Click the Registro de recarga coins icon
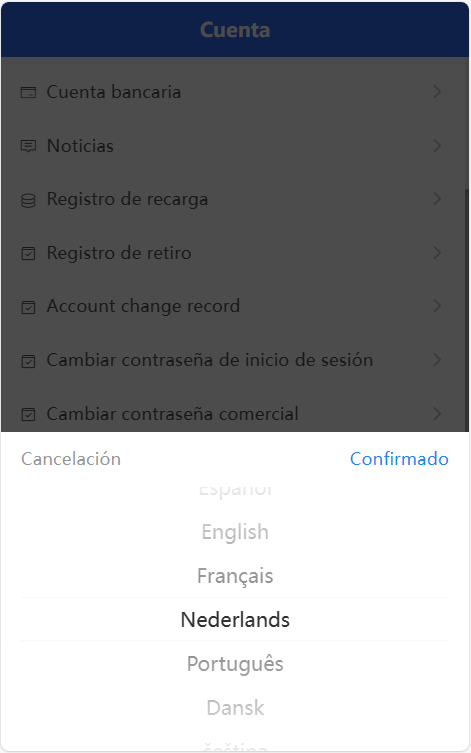471x753 pixels. [28, 200]
